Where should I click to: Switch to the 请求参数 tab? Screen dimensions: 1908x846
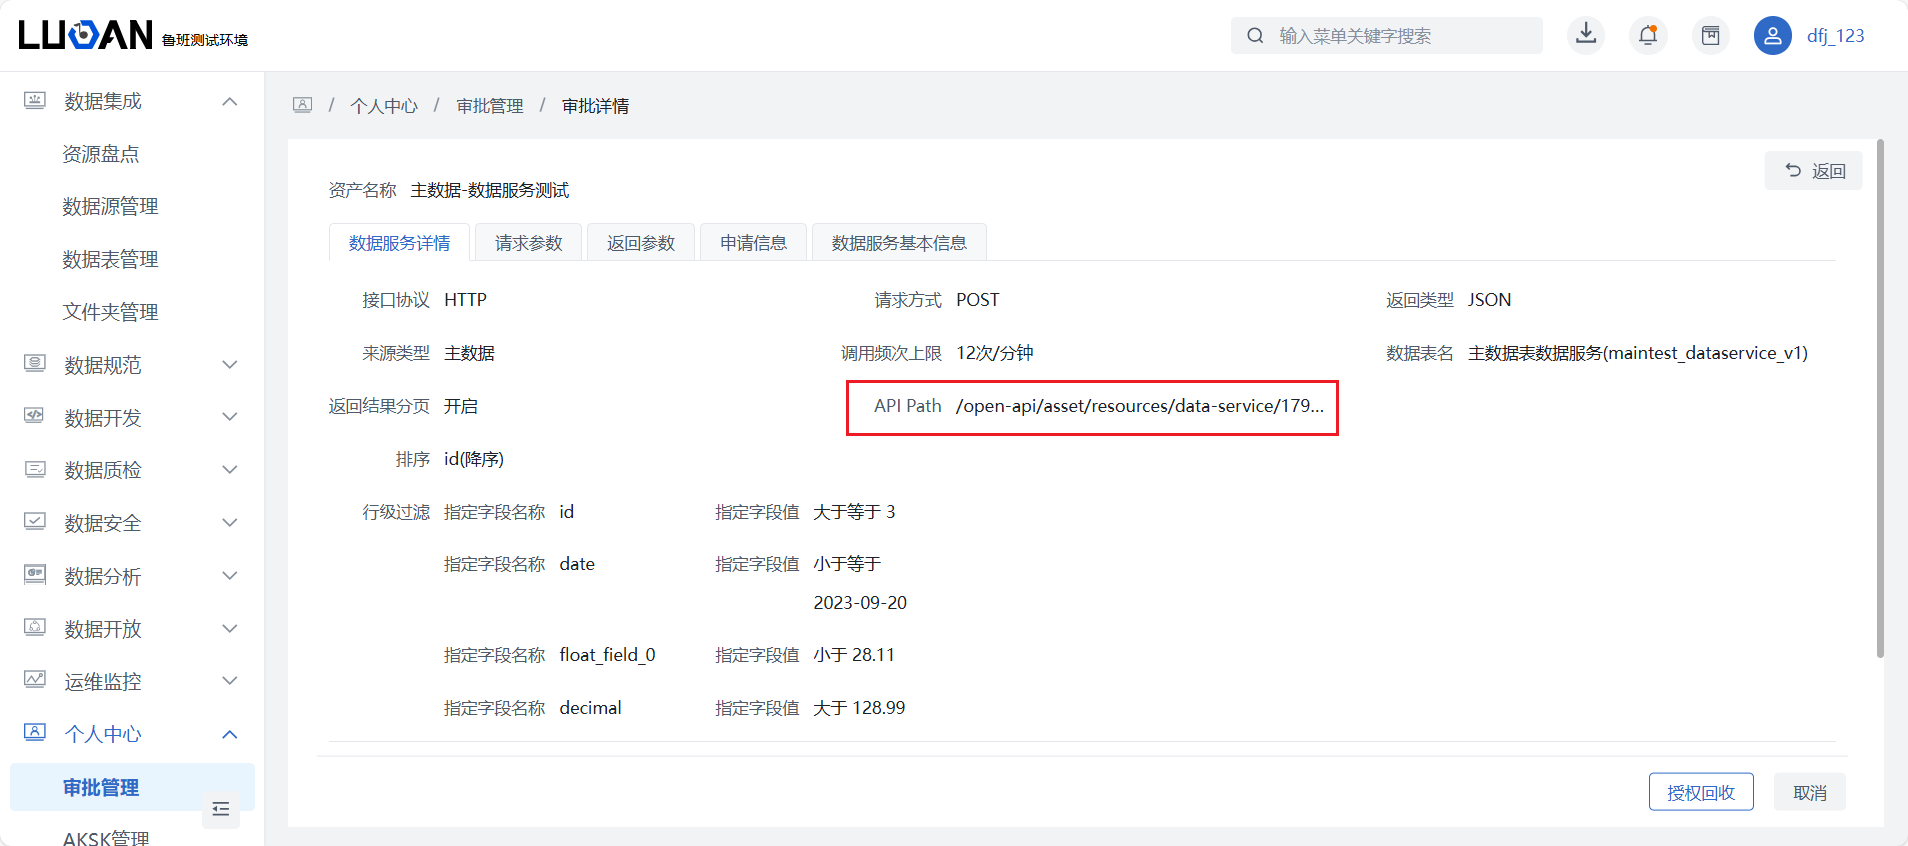[528, 243]
